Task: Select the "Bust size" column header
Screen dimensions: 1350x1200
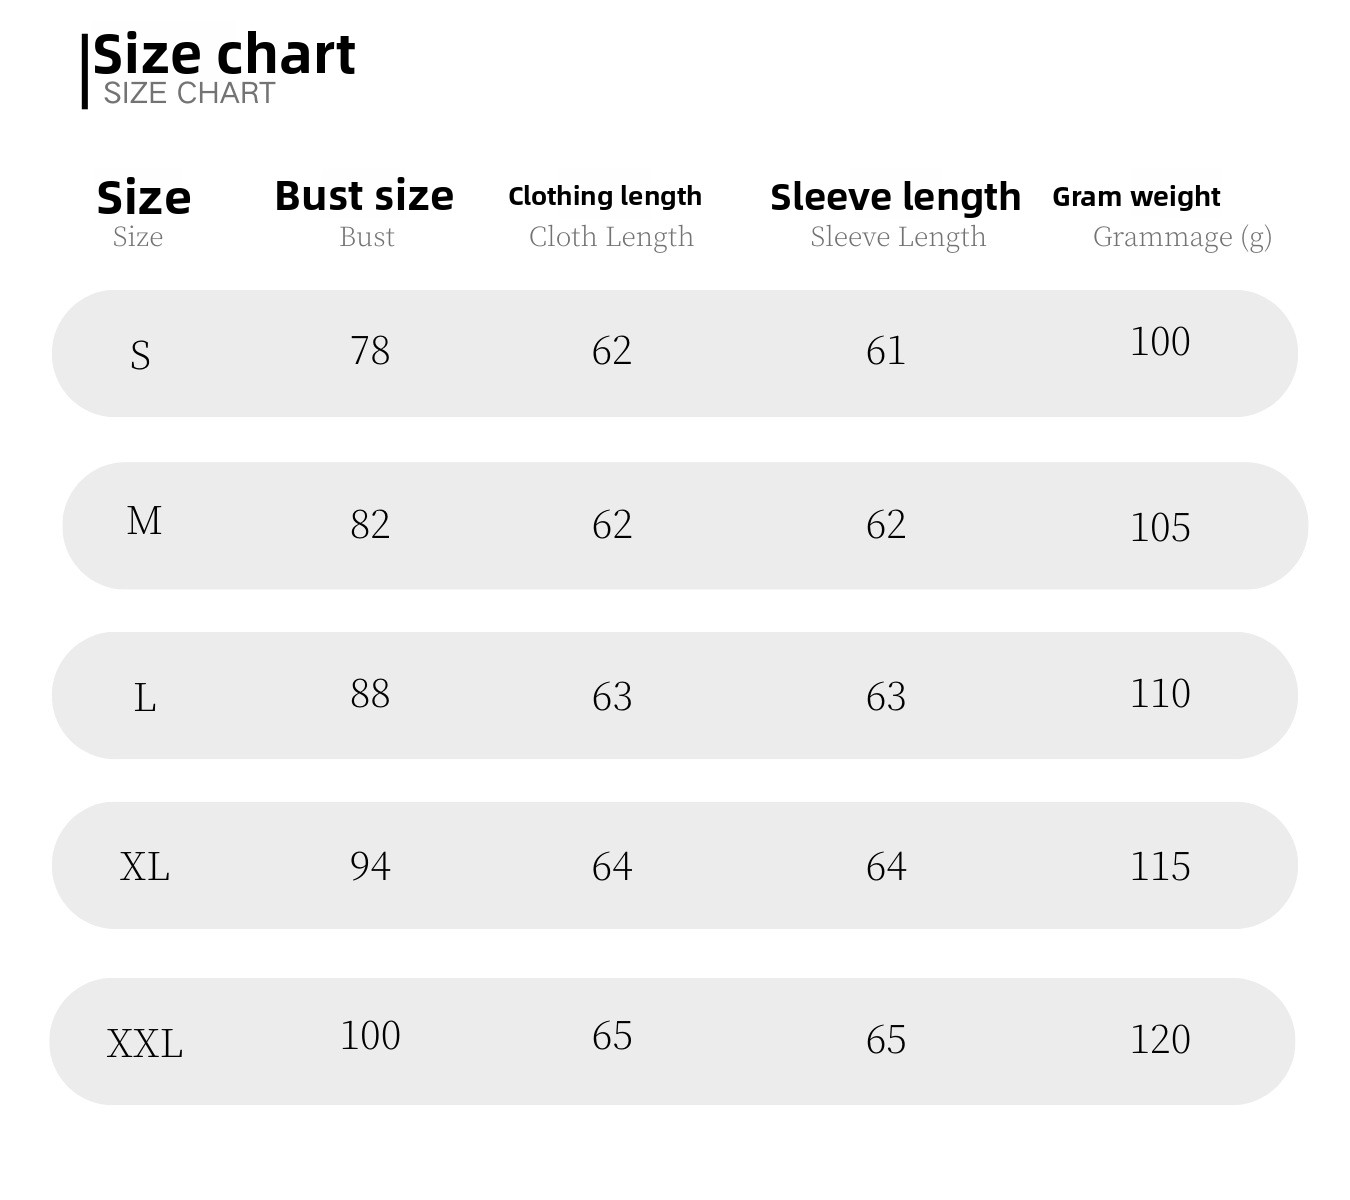Action: (364, 196)
